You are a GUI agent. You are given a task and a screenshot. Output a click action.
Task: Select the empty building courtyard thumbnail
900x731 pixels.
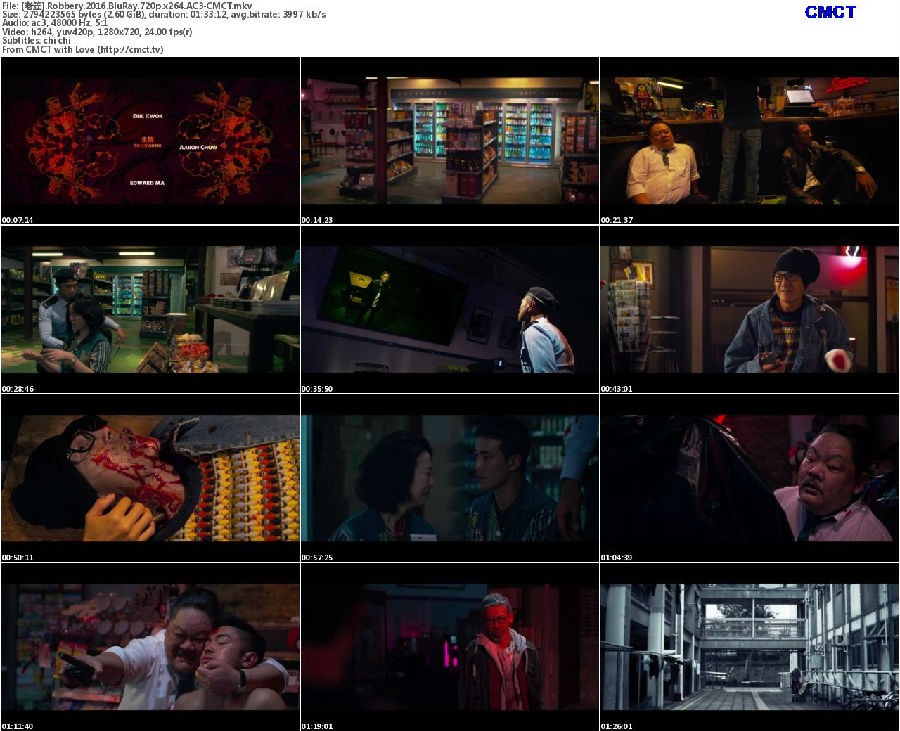[750, 647]
